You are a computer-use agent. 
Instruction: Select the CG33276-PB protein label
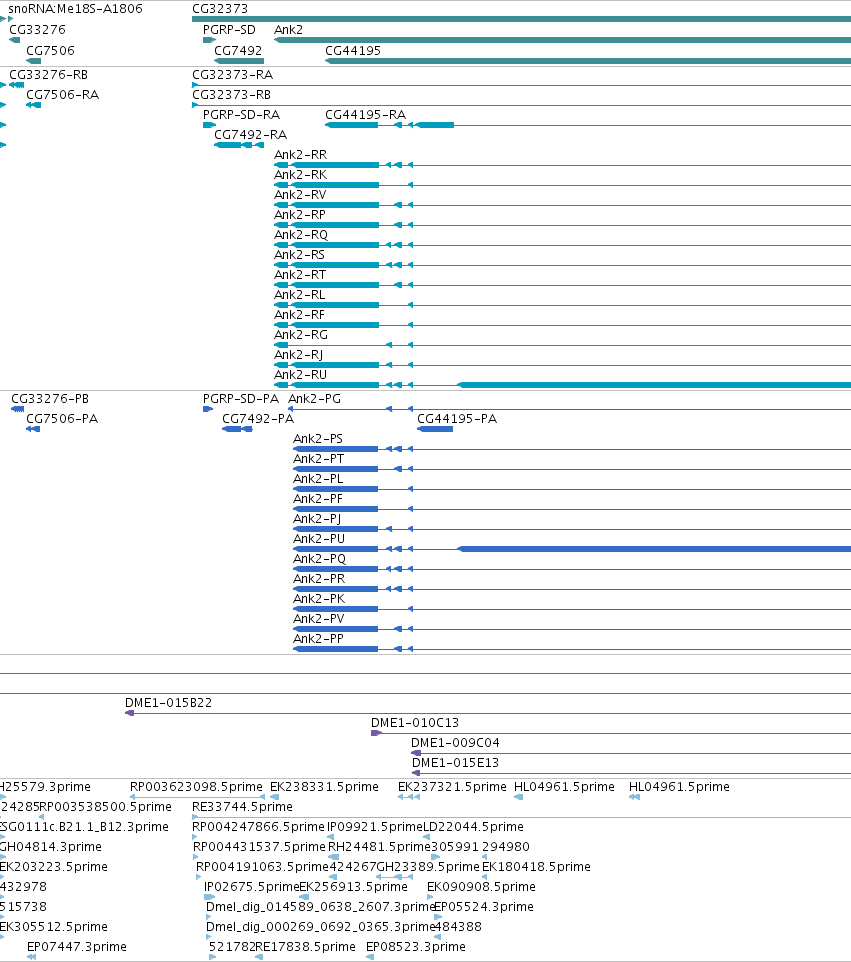[50, 399]
